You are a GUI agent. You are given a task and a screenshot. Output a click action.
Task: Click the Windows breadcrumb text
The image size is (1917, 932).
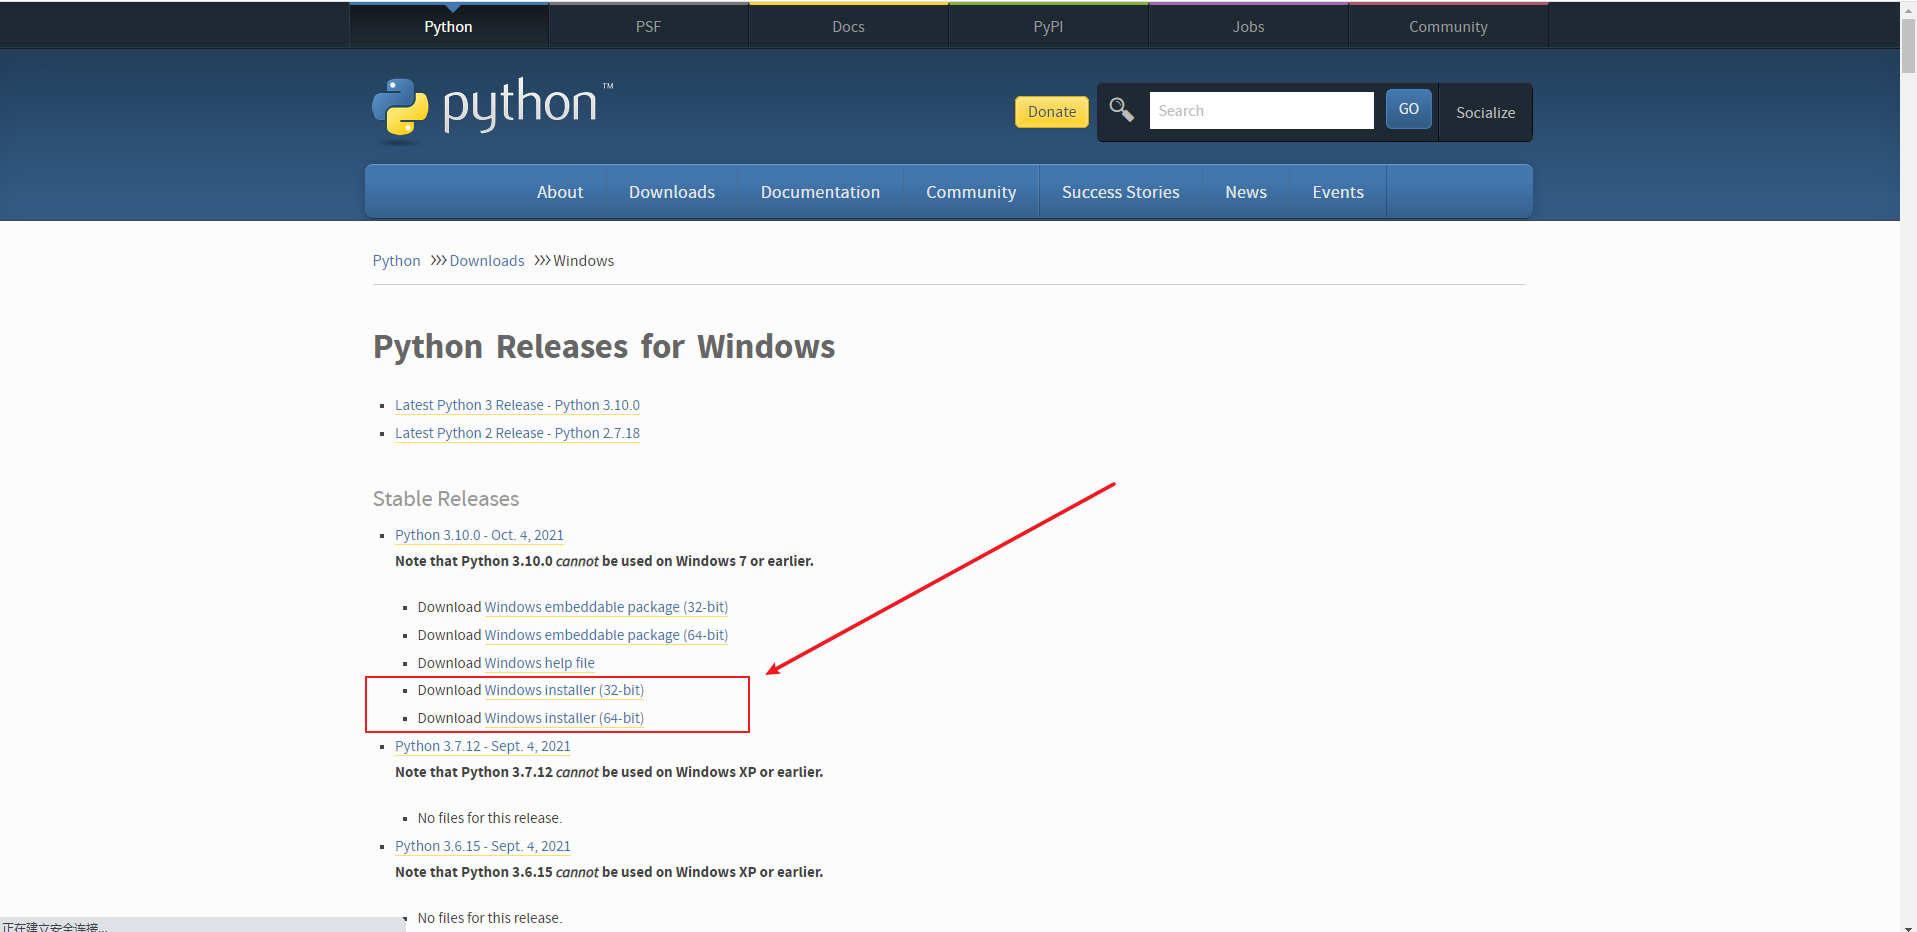point(584,261)
